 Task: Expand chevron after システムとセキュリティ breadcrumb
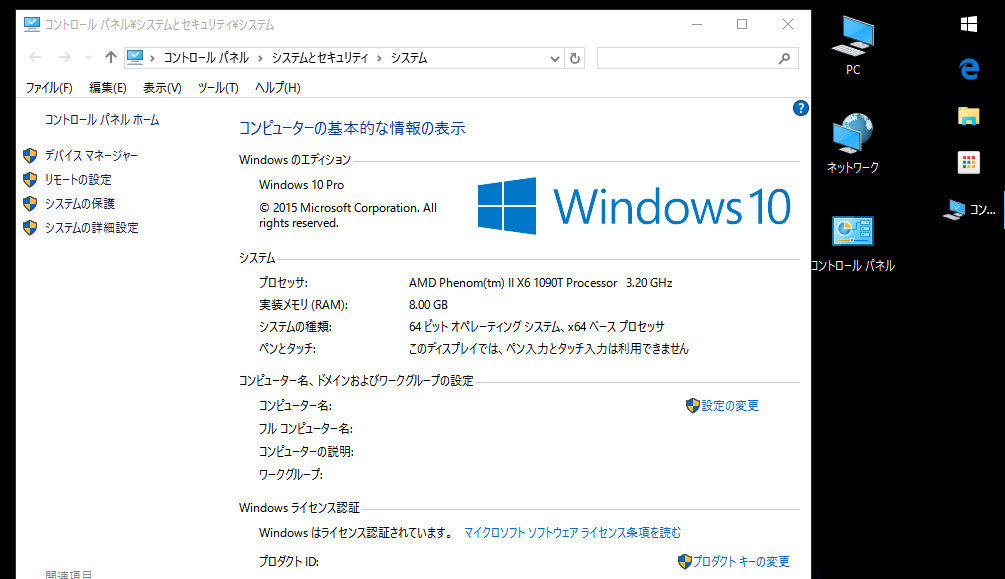tap(379, 58)
